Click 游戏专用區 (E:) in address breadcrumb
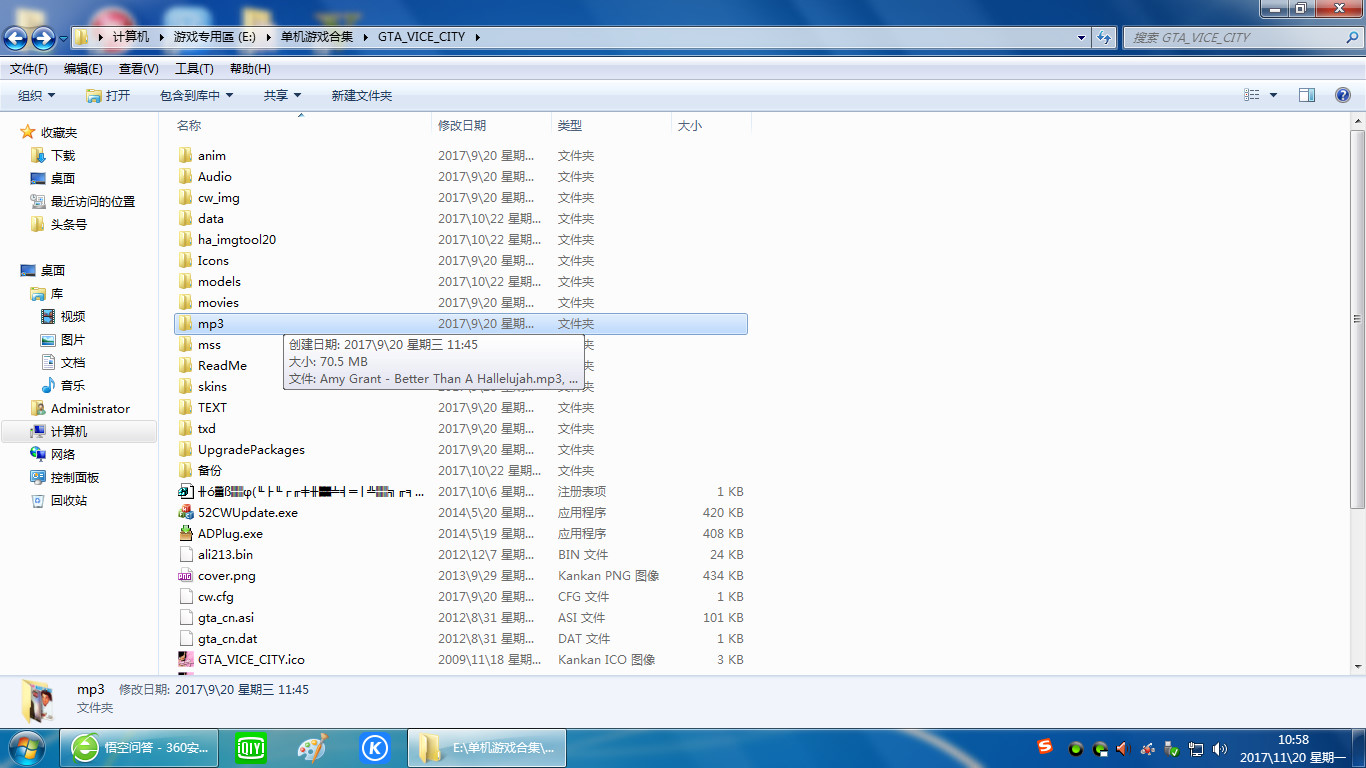The height and width of the screenshot is (768, 1366). point(213,37)
